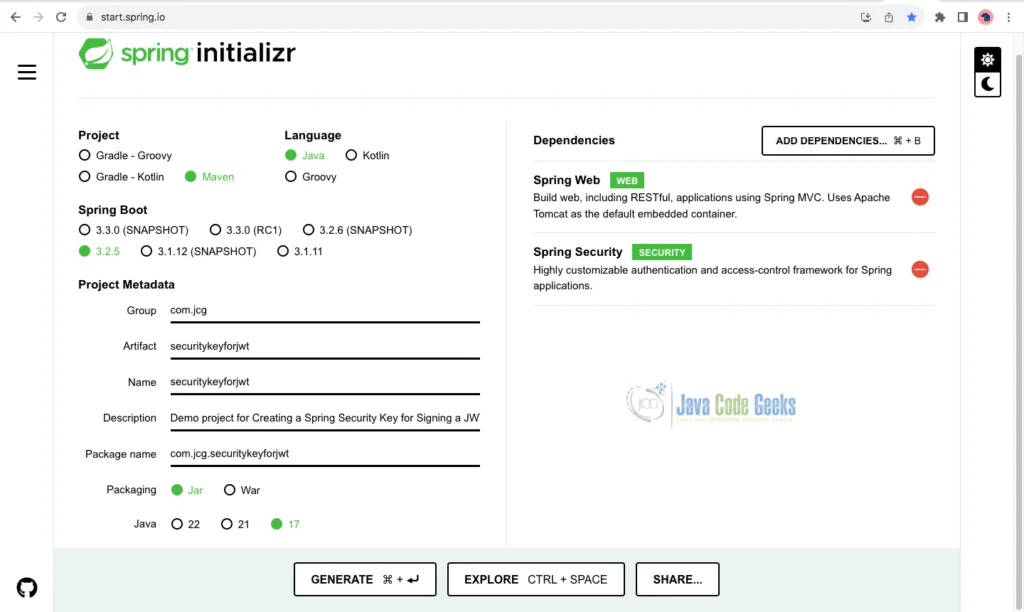1024x612 pixels.
Task: Click the Spring Initializr logo
Action: click(x=187, y=54)
